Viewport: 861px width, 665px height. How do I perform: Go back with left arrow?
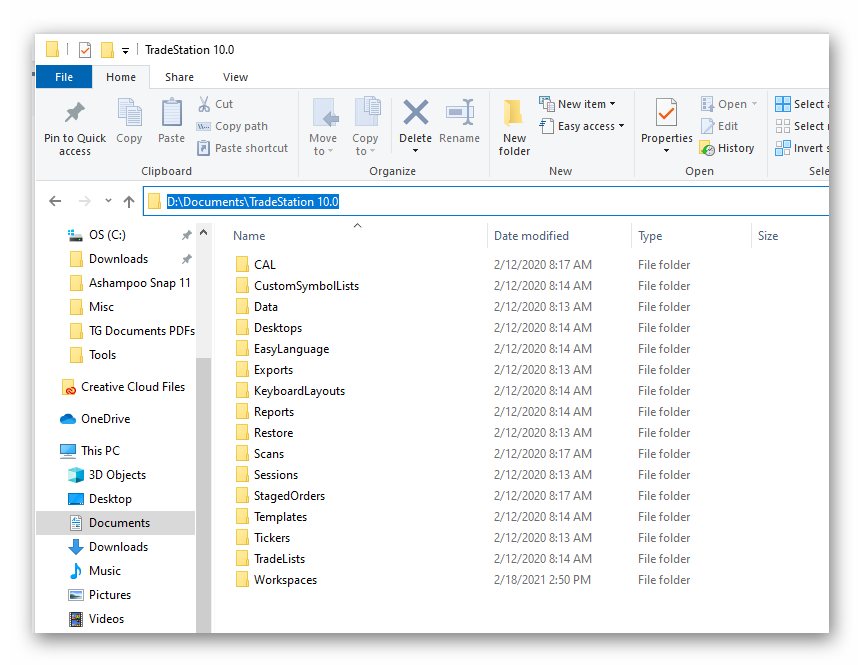[x=55, y=202]
